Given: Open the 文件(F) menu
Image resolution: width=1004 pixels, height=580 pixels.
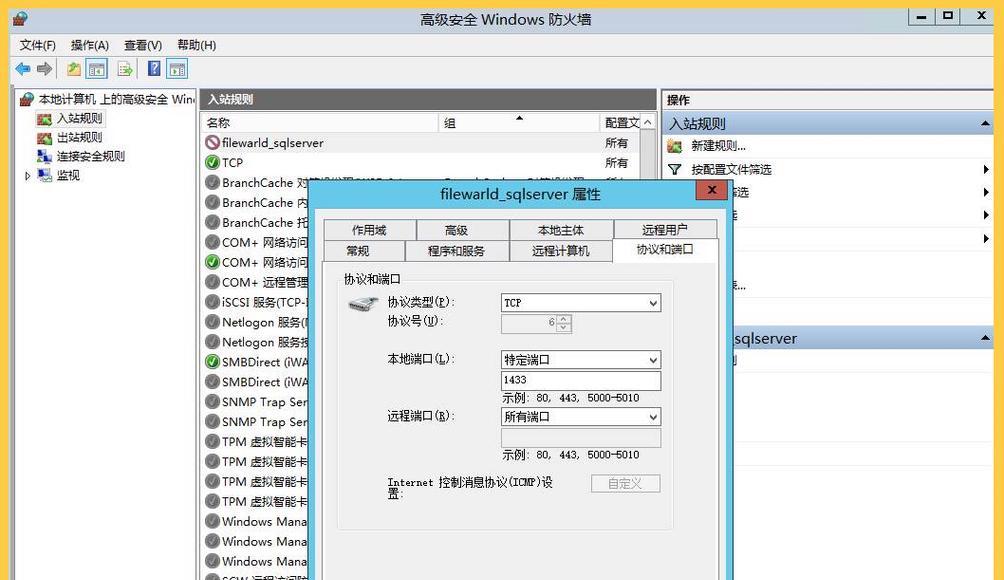Looking at the screenshot, I should point(38,45).
